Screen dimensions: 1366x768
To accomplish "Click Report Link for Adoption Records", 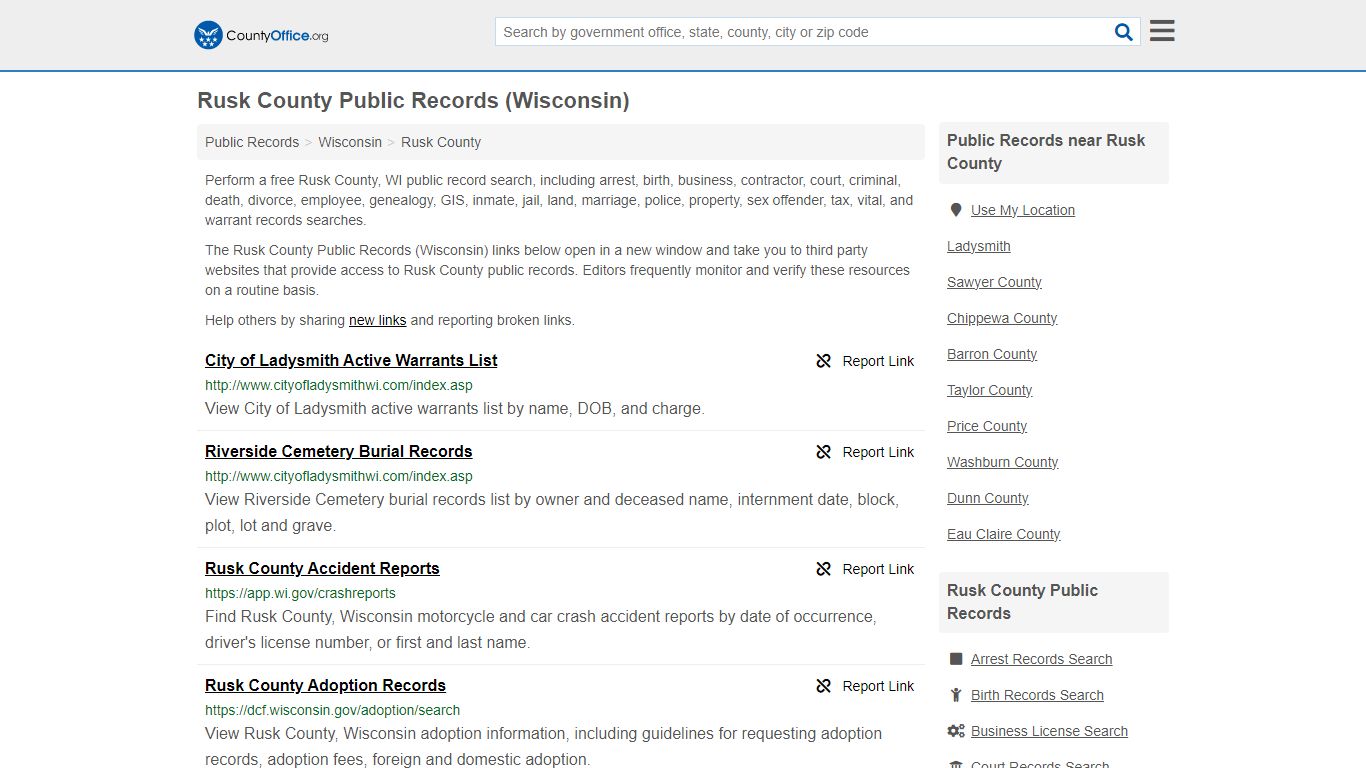I will tap(878, 686).
